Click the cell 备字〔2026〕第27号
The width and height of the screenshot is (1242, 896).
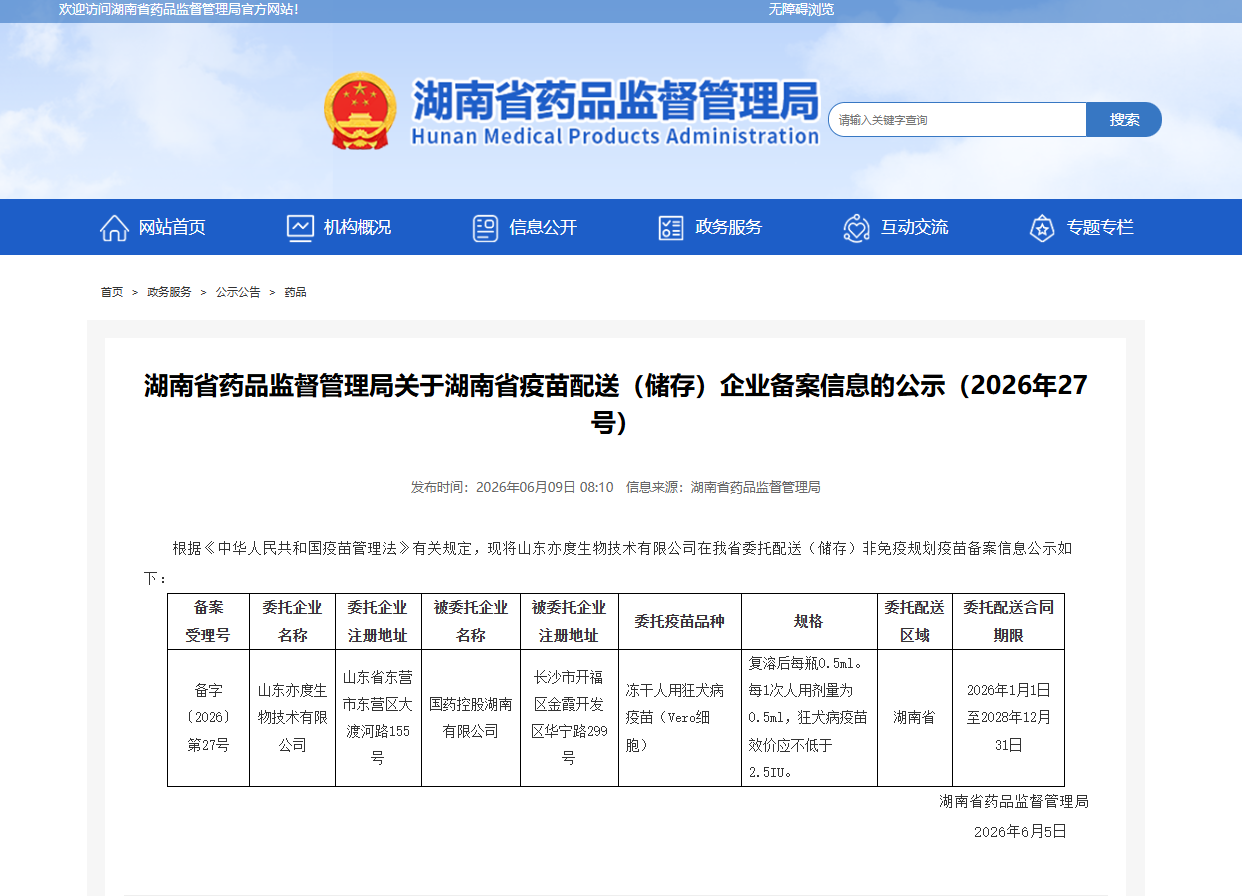coord(208,718)
